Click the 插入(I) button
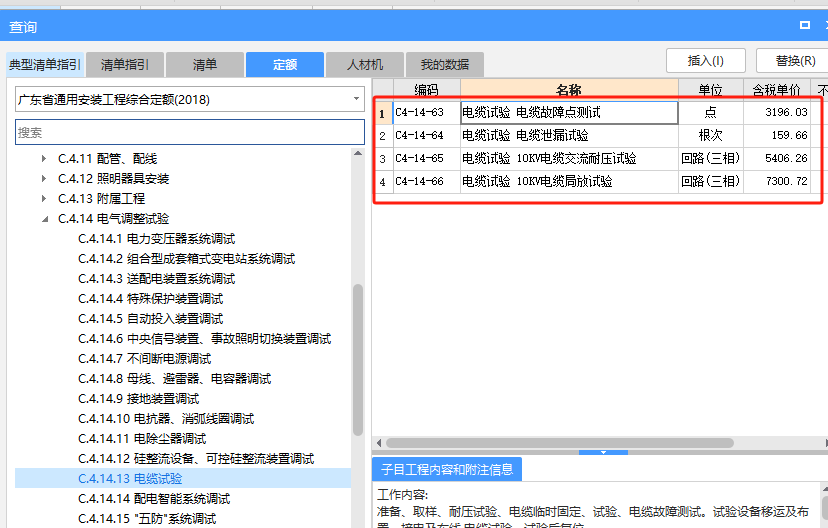 (705, 61)
